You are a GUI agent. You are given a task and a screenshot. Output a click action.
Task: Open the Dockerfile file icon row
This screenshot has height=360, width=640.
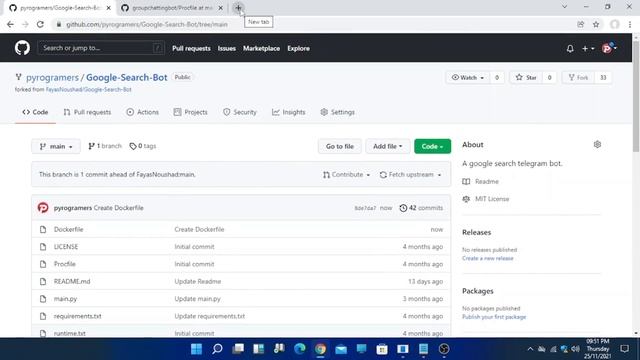point(43,229)
